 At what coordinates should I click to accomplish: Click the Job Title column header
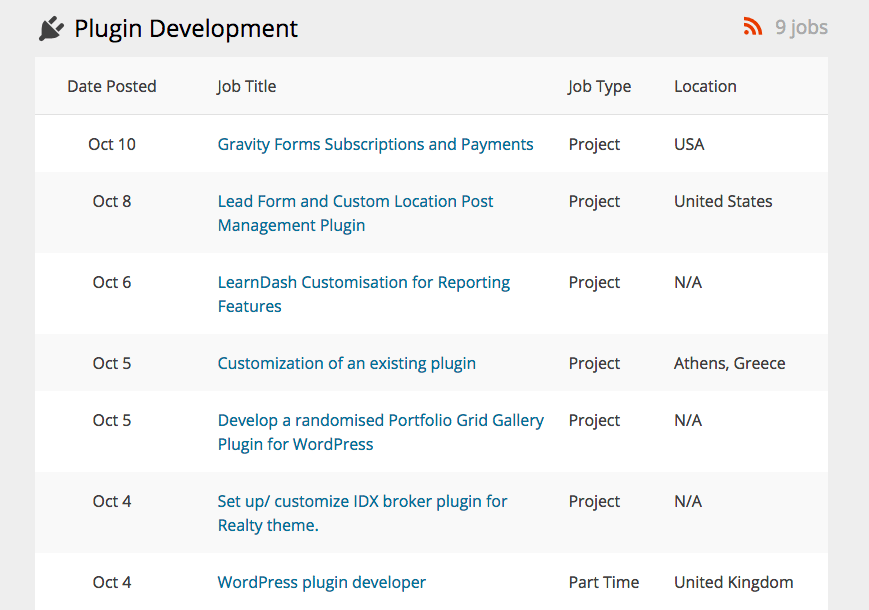click(x=246, y=86)
